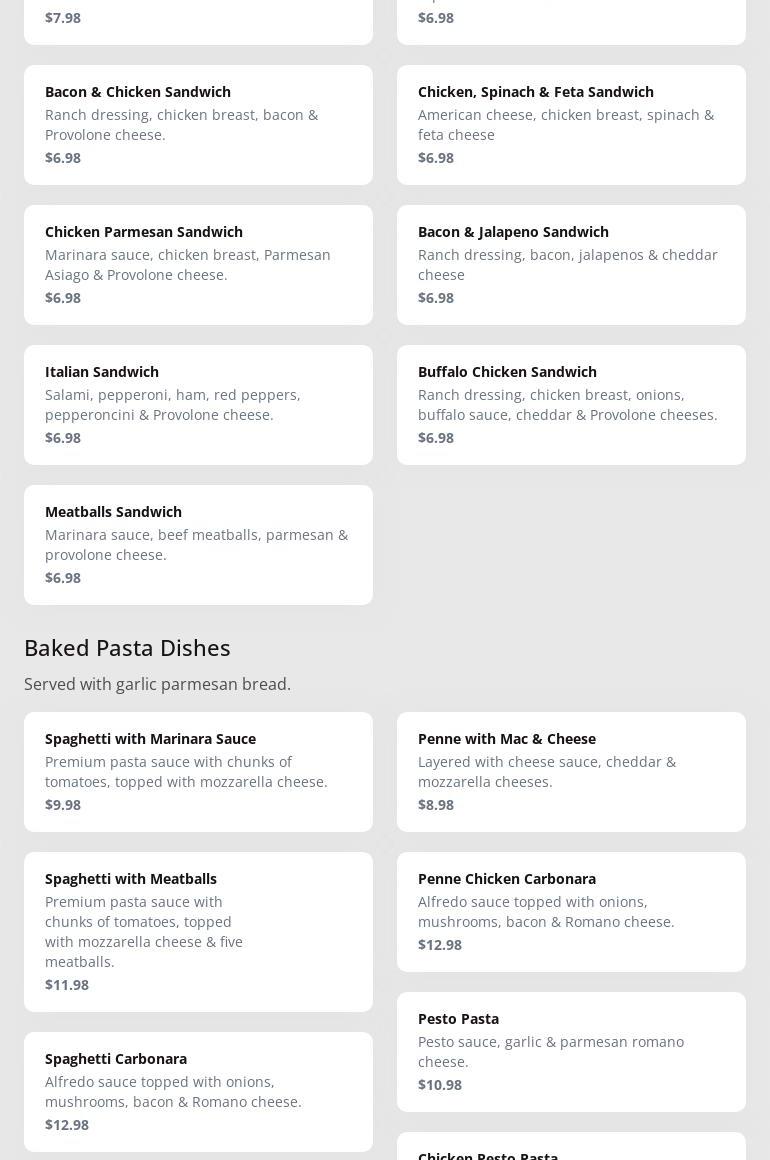The height and width of the screenshot is (1160, 770).
Task: Choose the Penne with Mac & Cheese dish
Action: [571, 771]
